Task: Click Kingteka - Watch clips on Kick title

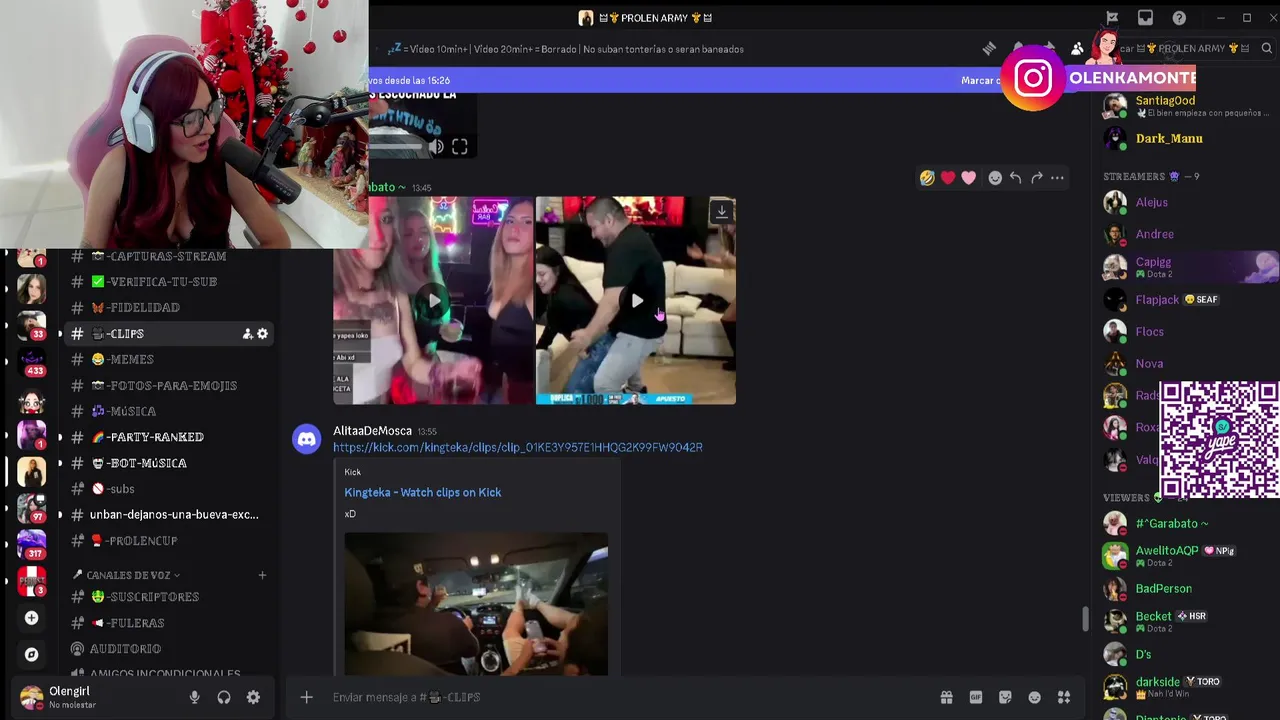Action: (423, 492)
